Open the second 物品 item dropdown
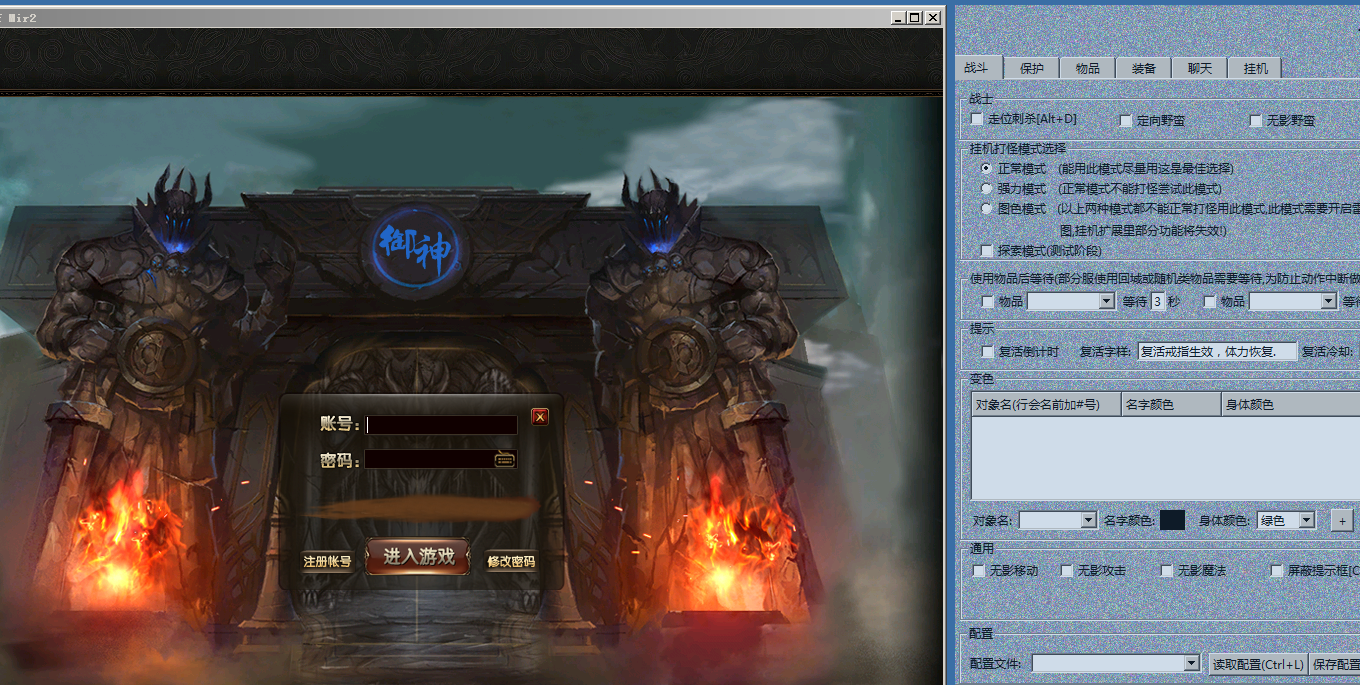The height and width of the screenshot is (685, 1360). click(x=1329, y=301)
